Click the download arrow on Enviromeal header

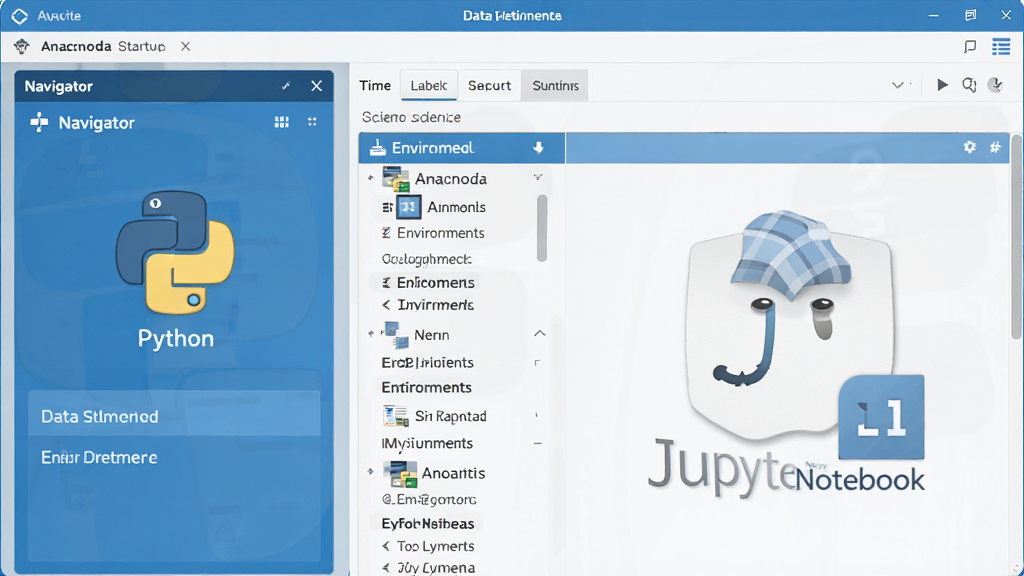point(538,148)
